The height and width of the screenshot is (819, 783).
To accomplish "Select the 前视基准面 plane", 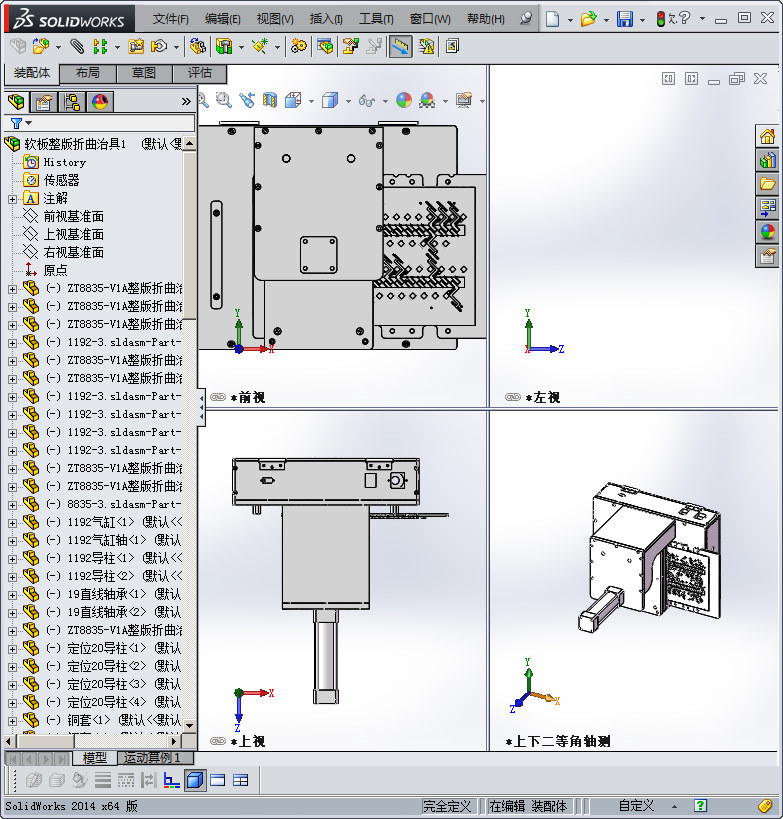I will click(x=73, y=216).
